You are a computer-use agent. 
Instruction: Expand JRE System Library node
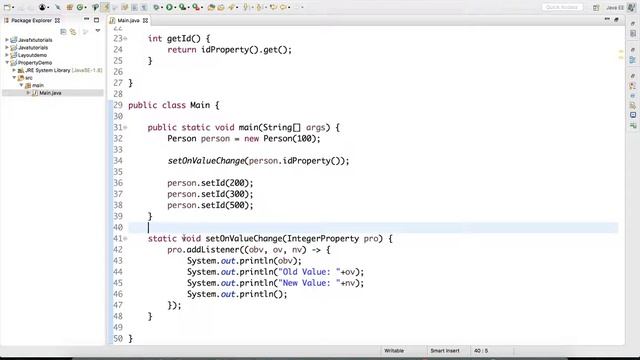coord(14,70)
